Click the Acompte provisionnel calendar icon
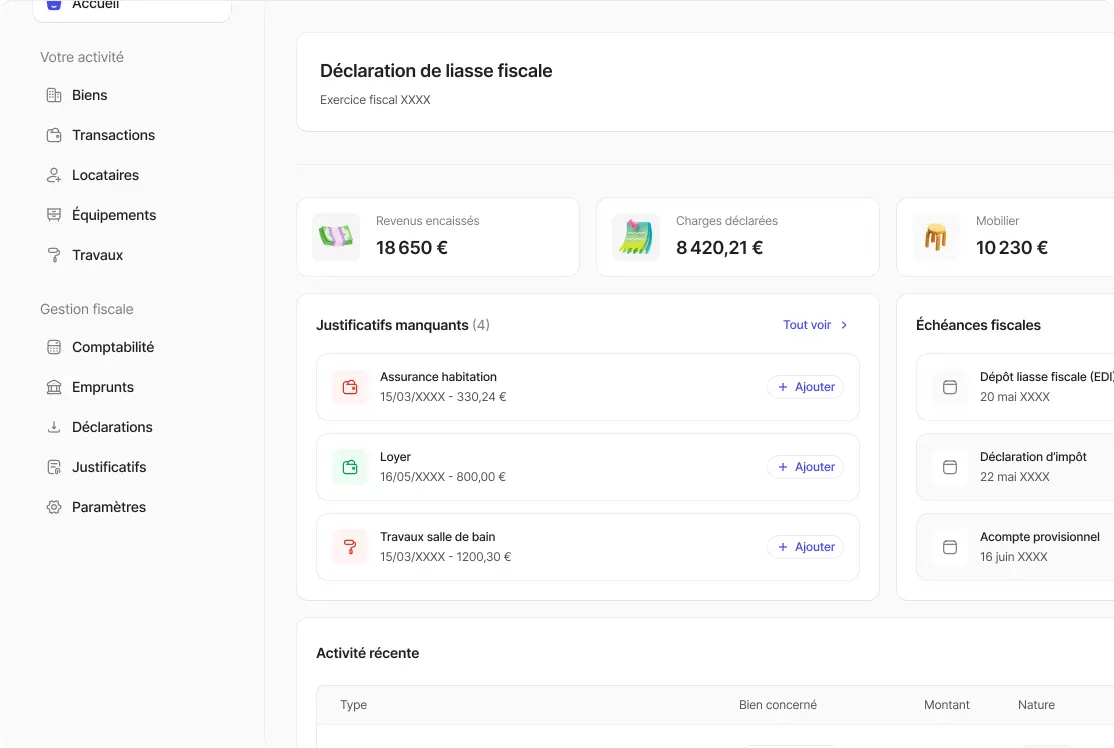This screenshot has height=748, width=1114. [x=948, y=547]
